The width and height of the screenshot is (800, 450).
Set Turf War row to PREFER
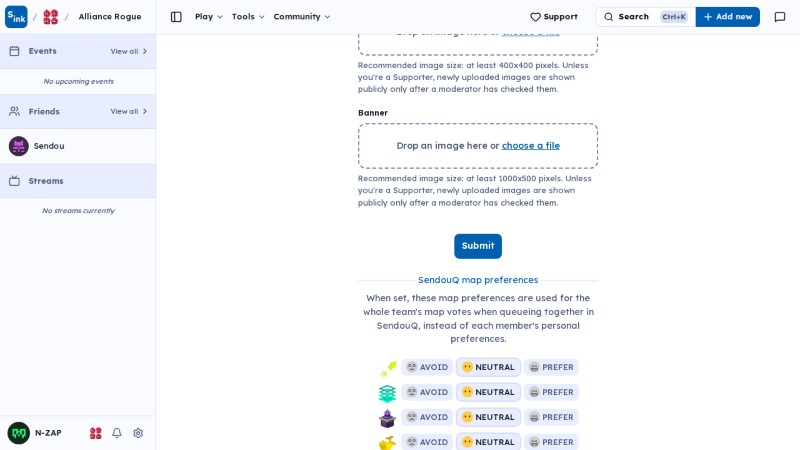551,367
